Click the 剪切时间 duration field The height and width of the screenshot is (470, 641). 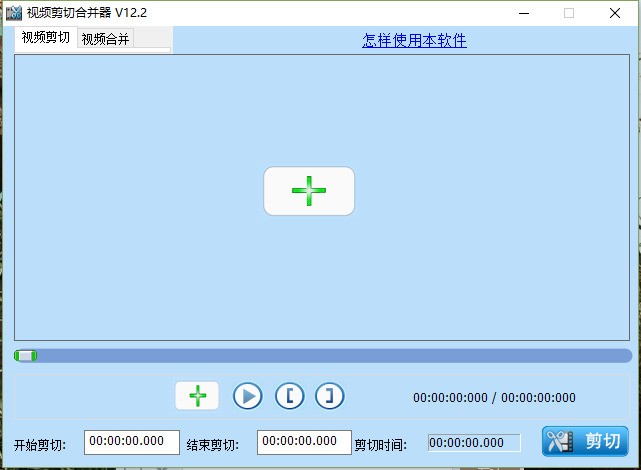click(474, 443)
